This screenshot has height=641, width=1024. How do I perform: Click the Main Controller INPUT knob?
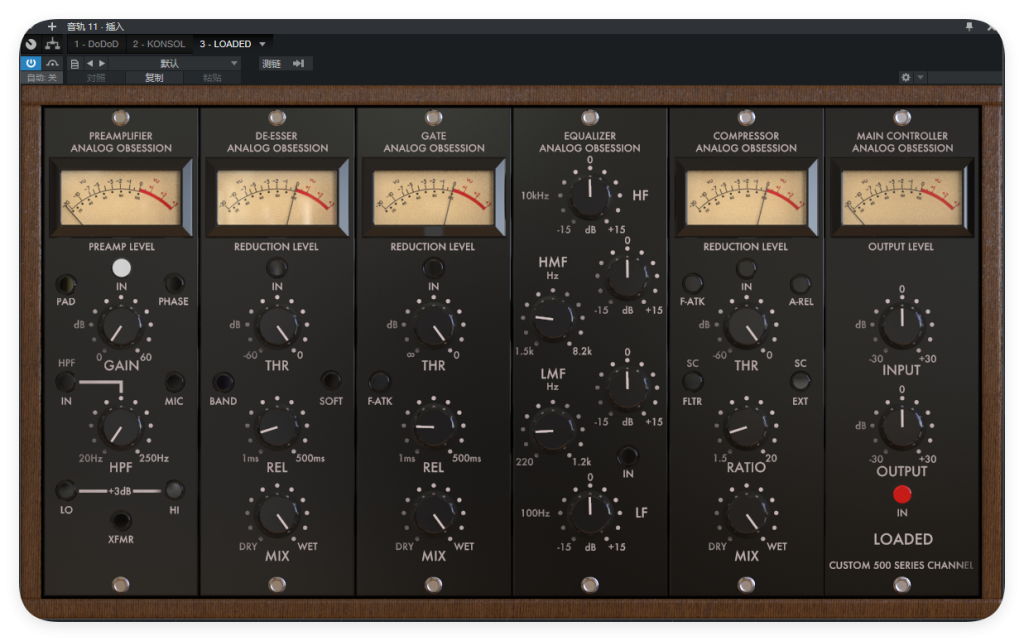tap(902, 324)
